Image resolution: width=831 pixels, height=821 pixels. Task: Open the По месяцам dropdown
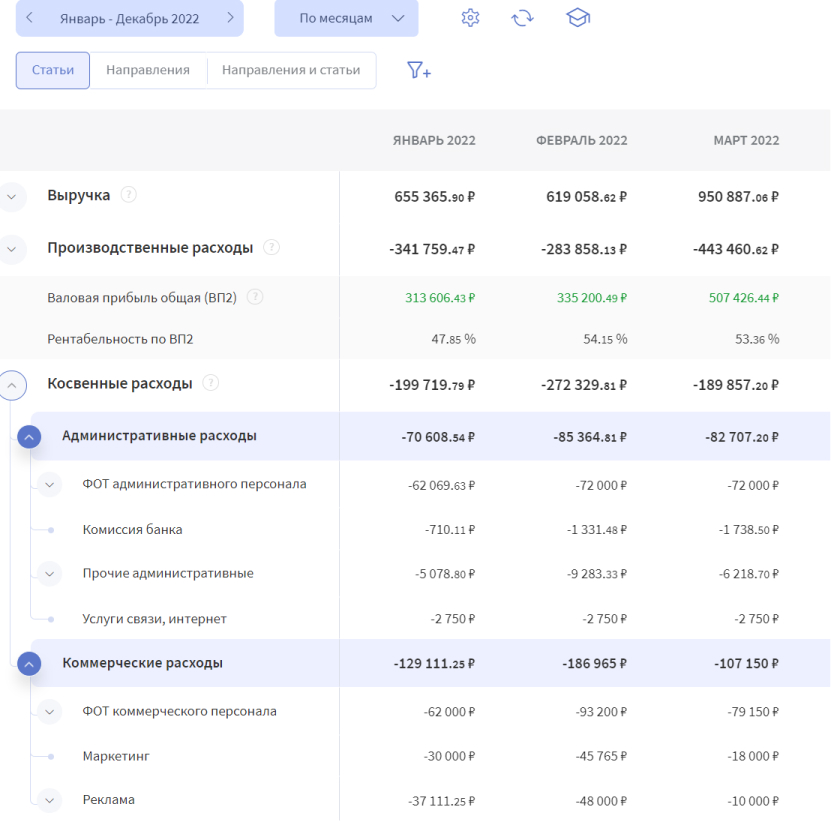pyautogui.click(x=346, y=18)
